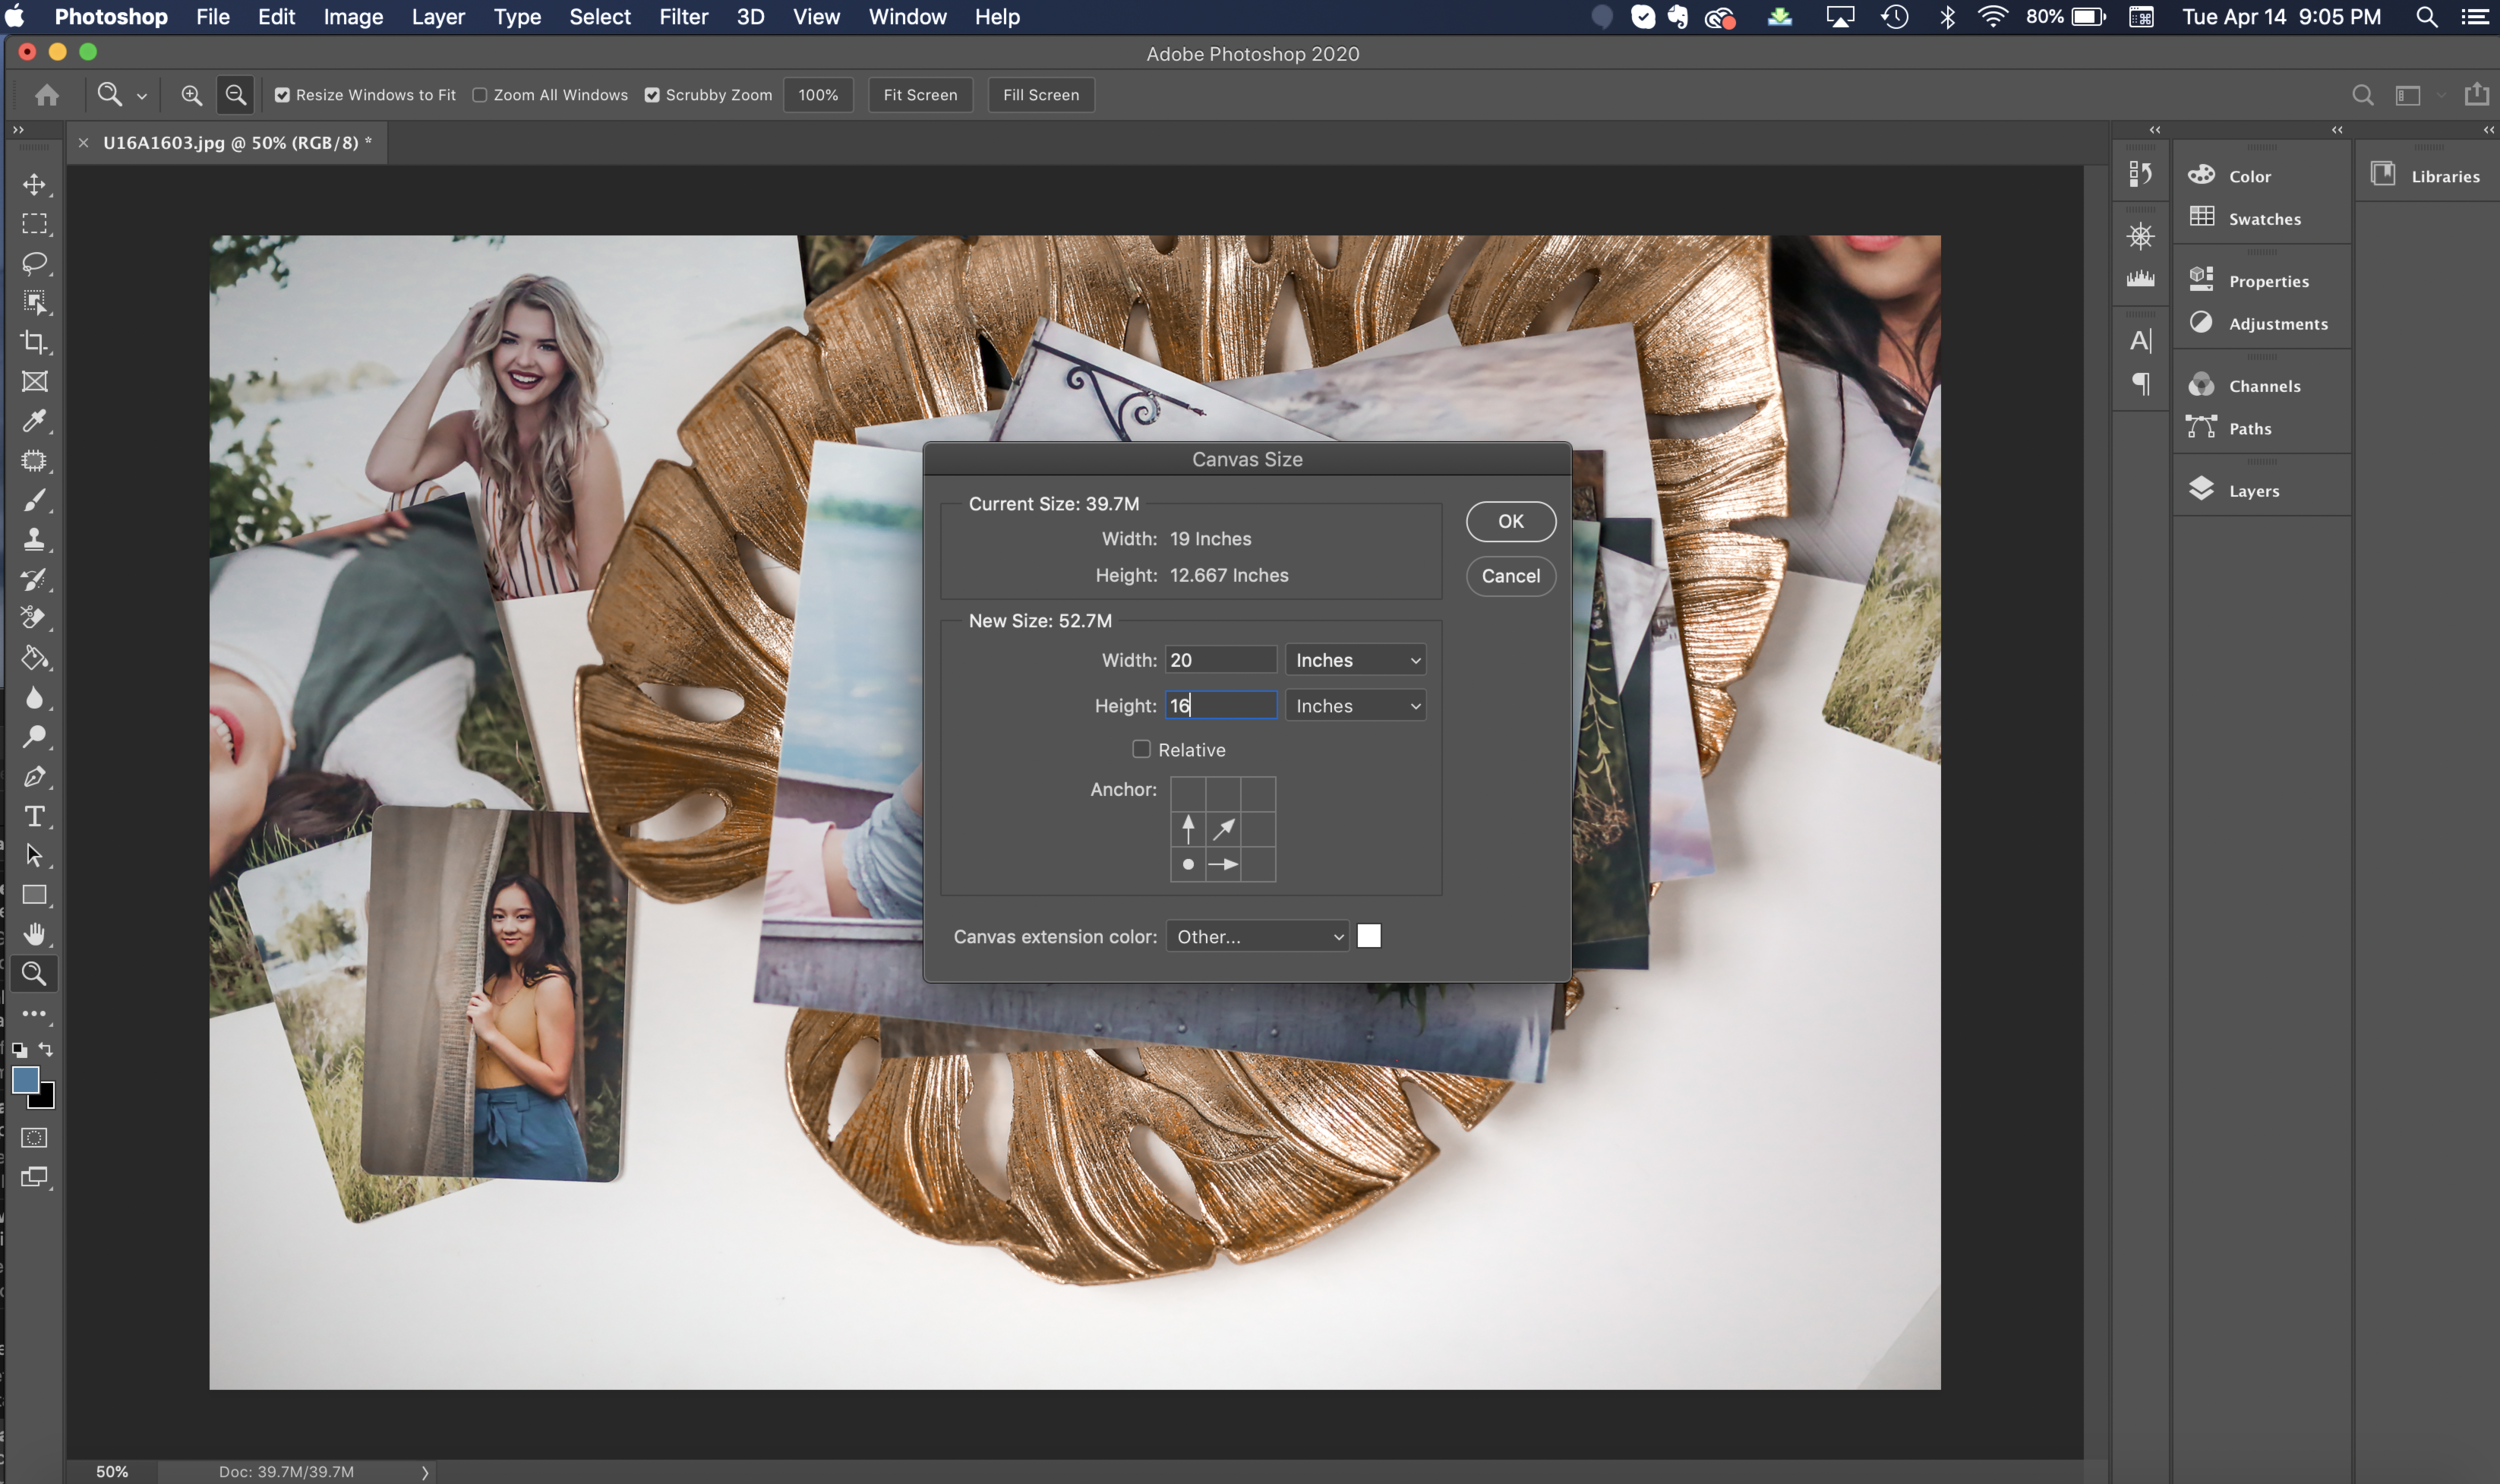2500x1484 pixels.
Task: Choose the Hand tool
Action: click(x=34, y=934)
